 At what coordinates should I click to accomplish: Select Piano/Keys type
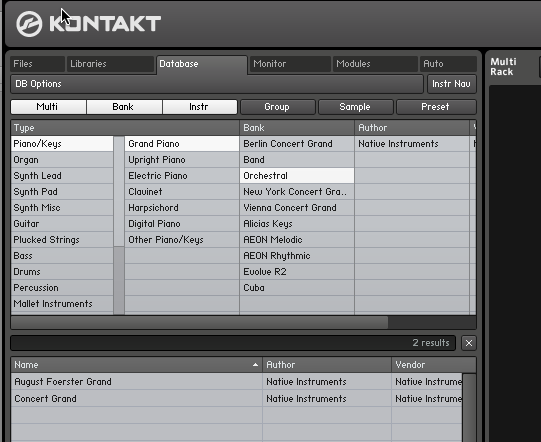click(x=62, y=144)
